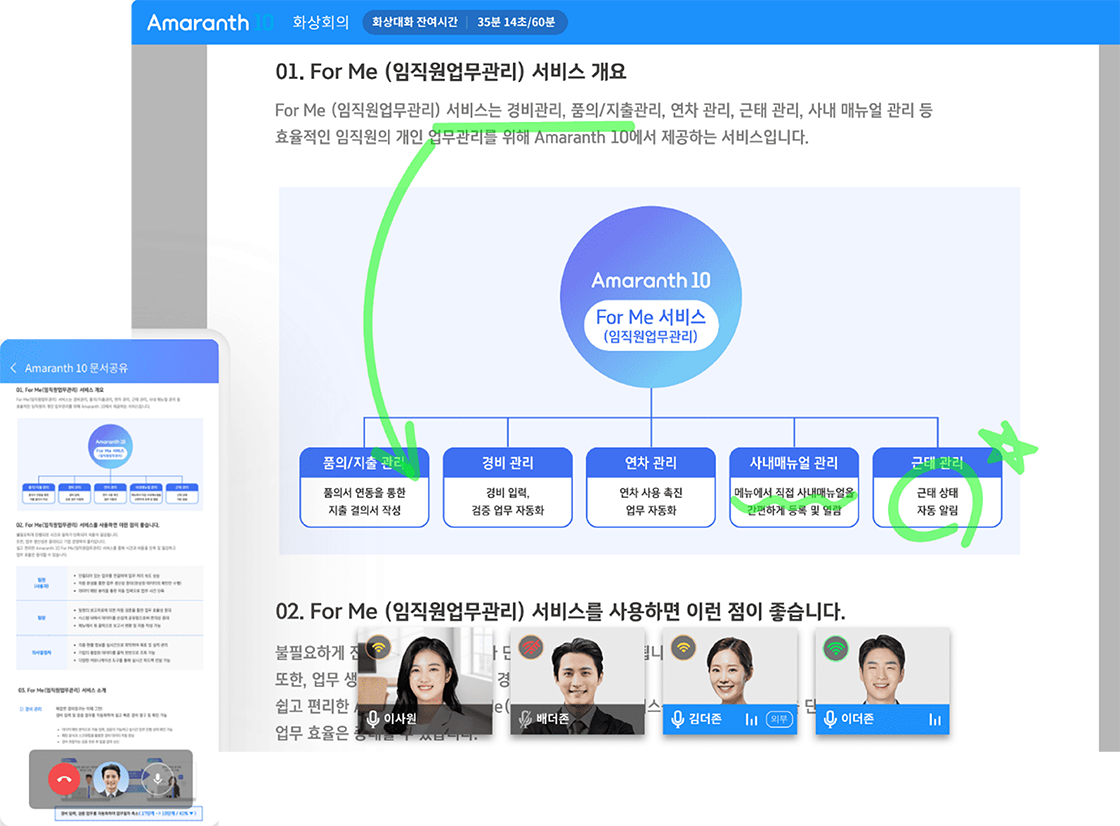Tap the mobile microphone circle button
Viewport: 1120px width, 826px height.
pos(158,779)
